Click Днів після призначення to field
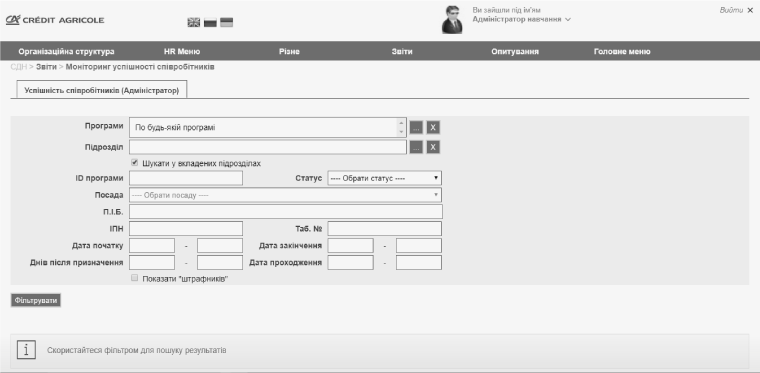This screenshot has height=373, width=760. point(220,263)
